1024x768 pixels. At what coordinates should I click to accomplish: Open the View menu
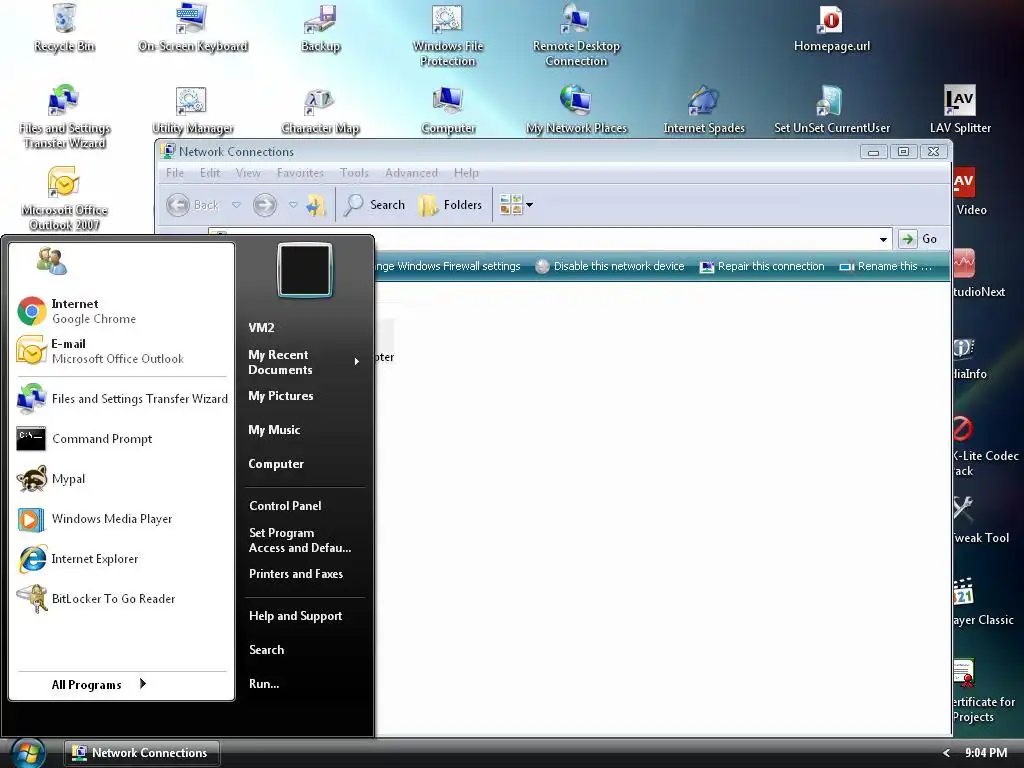coord(248,173)
